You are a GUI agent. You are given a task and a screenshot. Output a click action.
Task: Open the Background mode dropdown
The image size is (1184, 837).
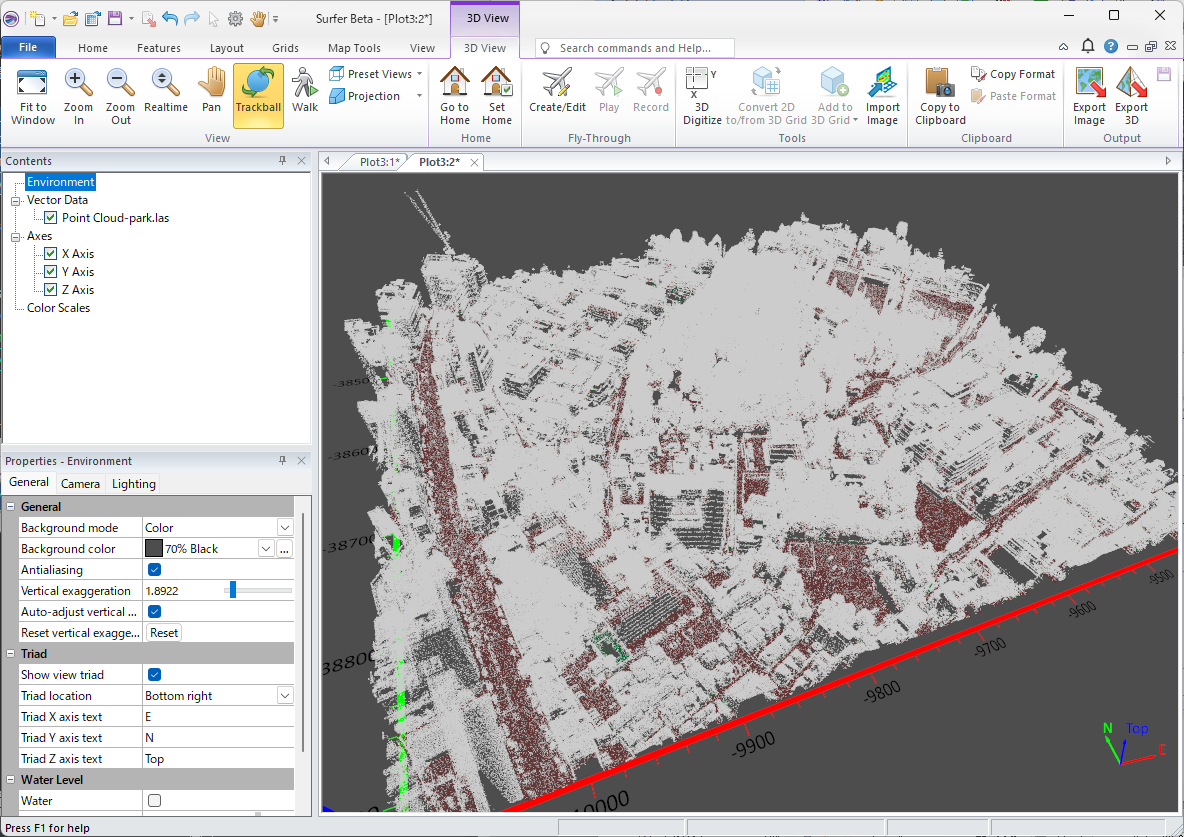pos(285,528)
